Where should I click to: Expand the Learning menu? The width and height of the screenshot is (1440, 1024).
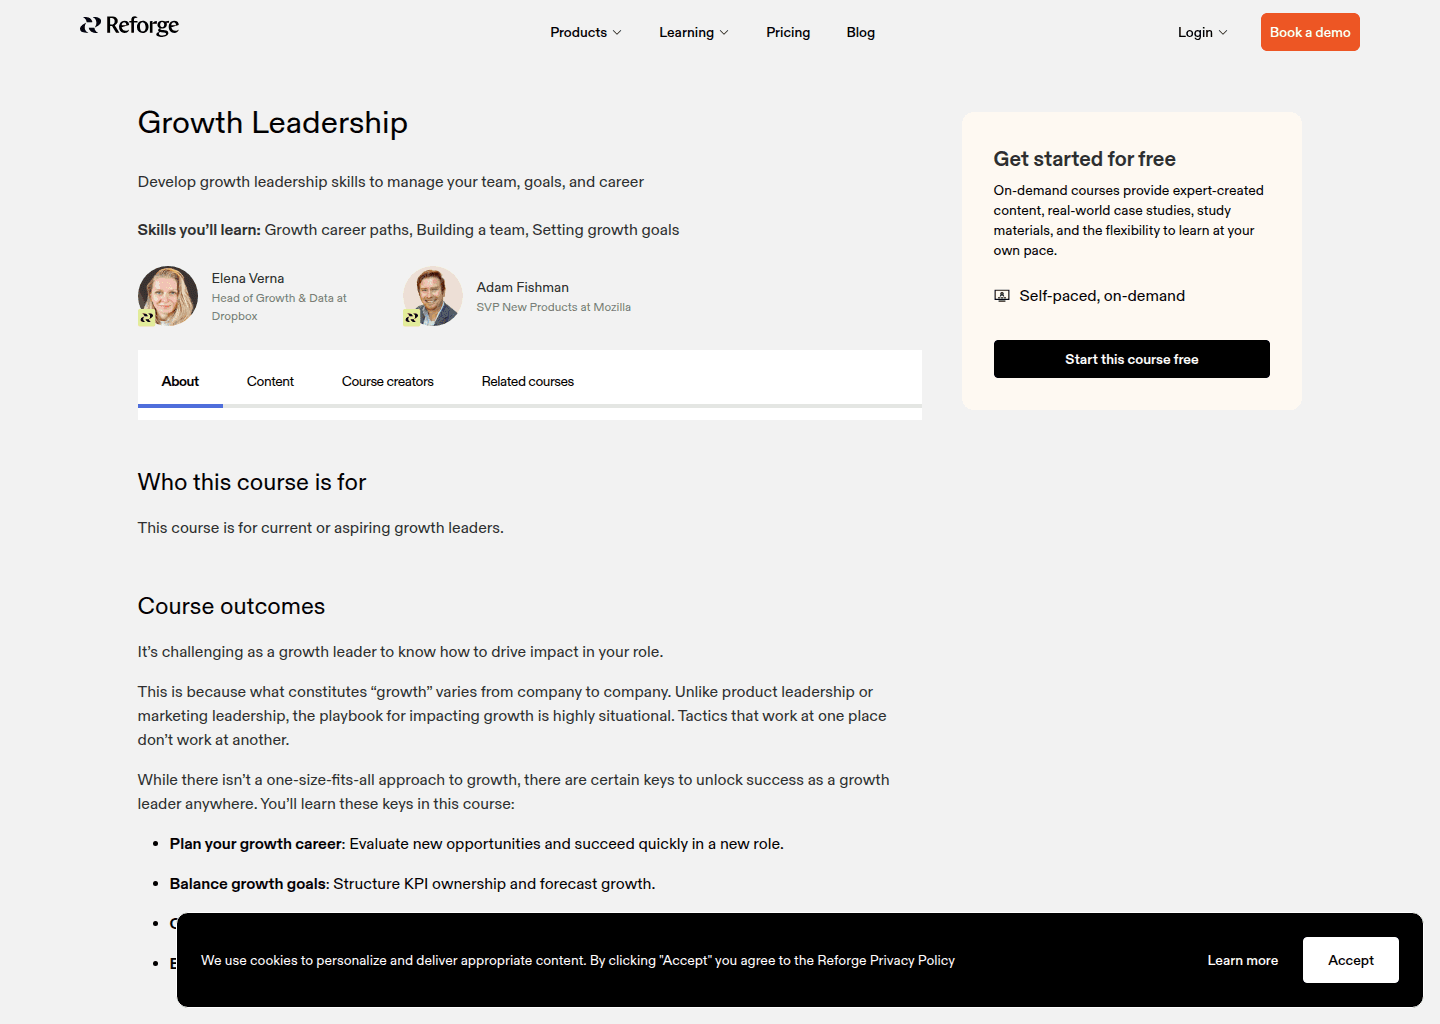point(693,32)
